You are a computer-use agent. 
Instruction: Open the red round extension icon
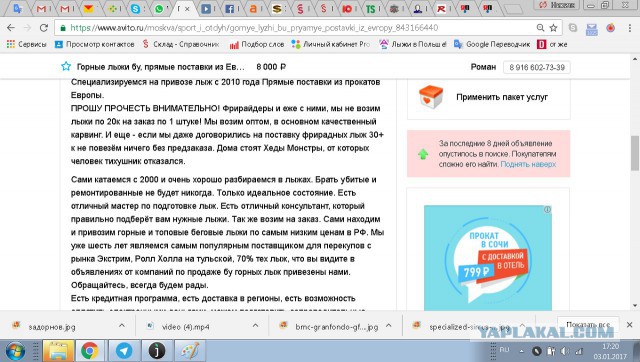point(611,28)
